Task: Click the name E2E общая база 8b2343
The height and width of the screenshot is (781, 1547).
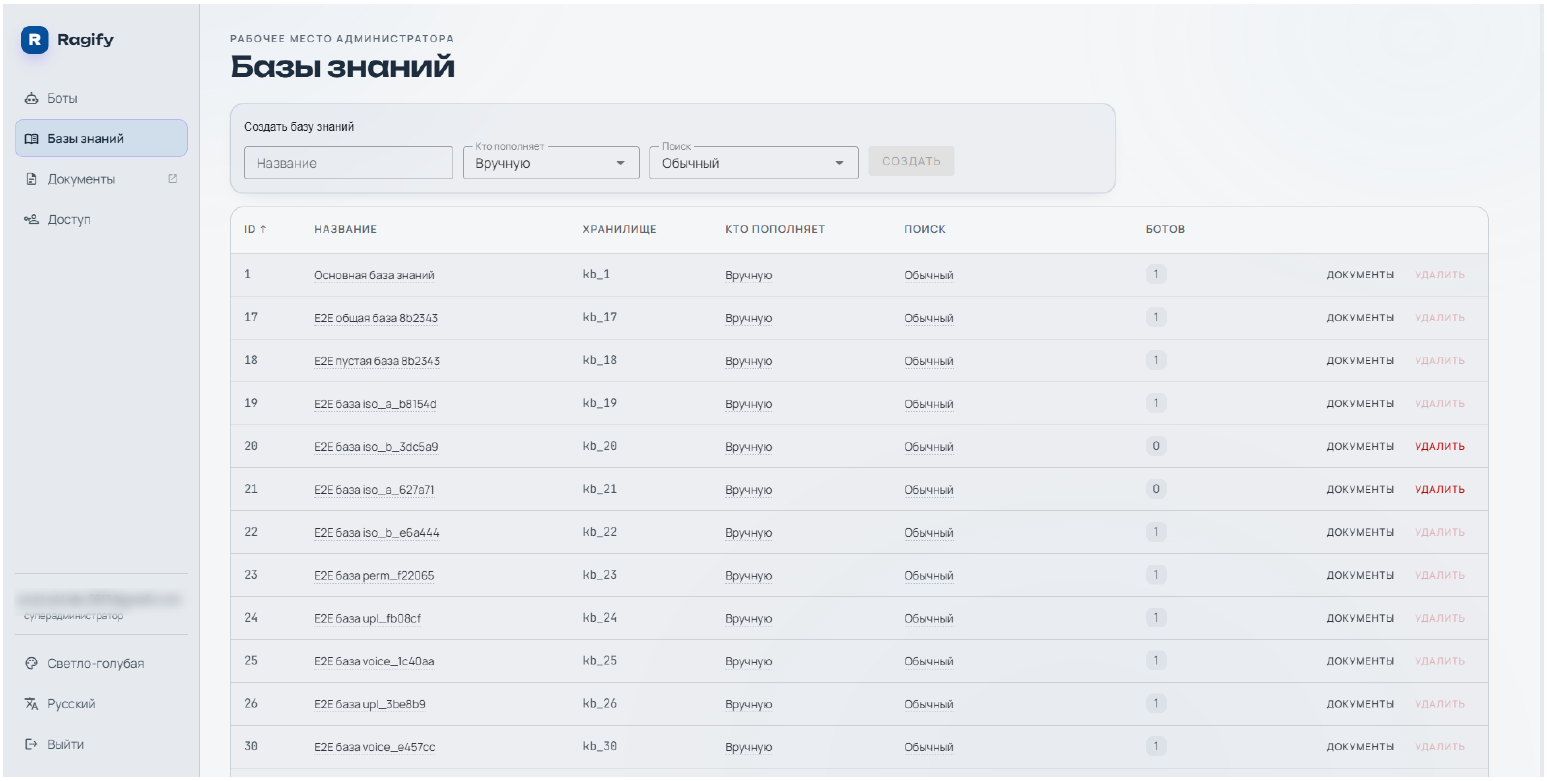Action: [x=376, y=318]
